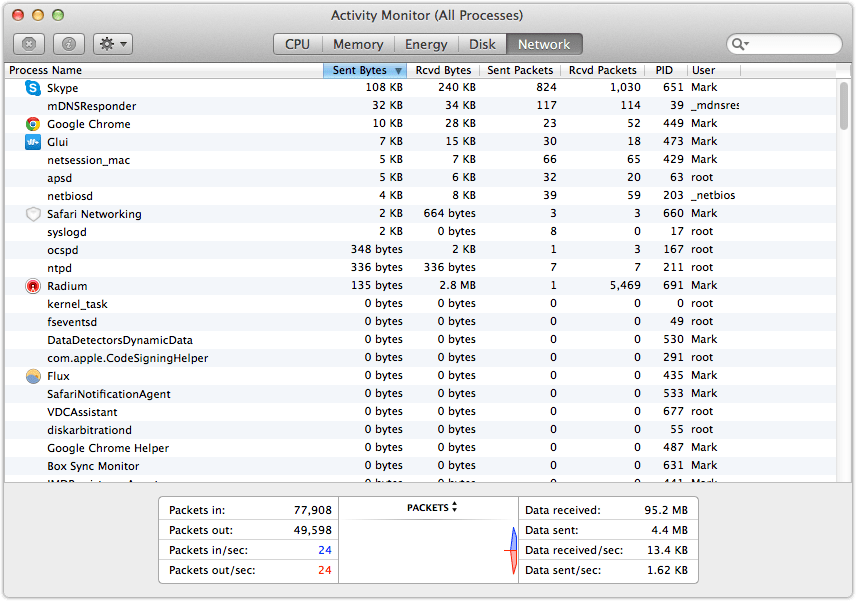This screenshot has height=601, width=856.
Task: Select the netbiosd process
Action: 420,196
